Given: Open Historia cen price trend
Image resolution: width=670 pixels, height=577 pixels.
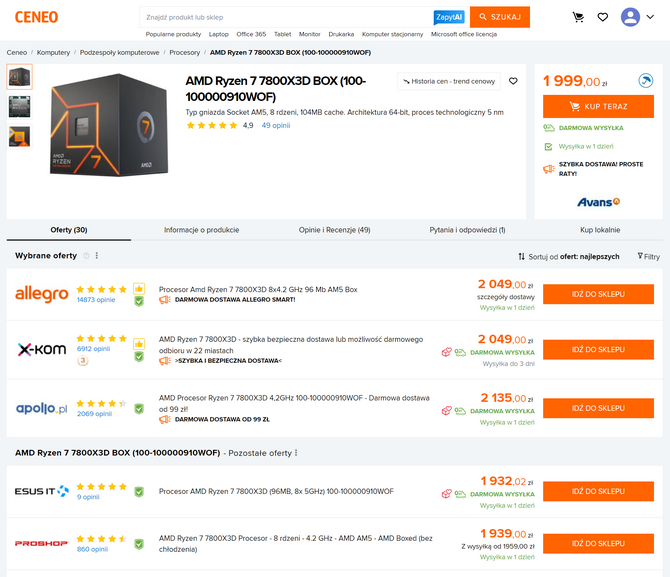Looking at the screenshot, I should point(449,81).
